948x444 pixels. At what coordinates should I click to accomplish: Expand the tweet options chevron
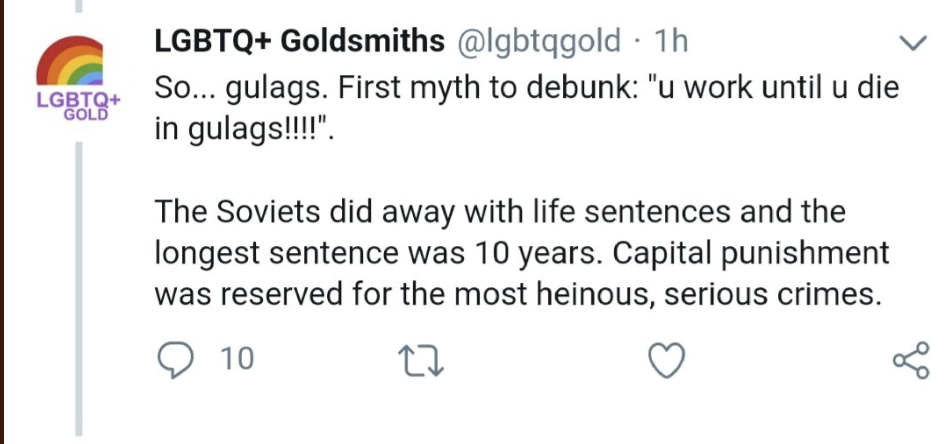click(x=912, y=43)
